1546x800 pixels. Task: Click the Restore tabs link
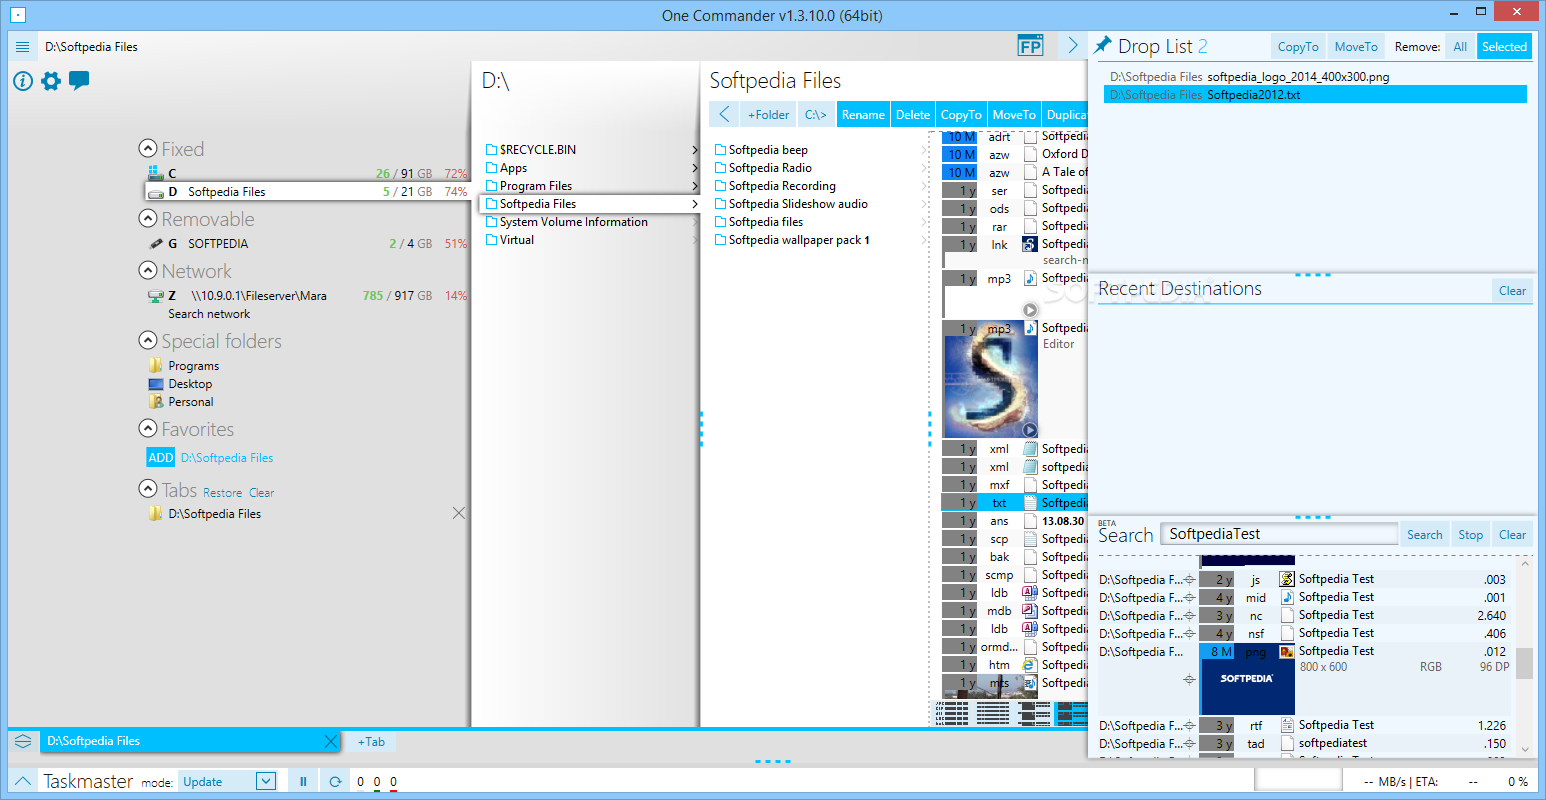coord(222,493)
